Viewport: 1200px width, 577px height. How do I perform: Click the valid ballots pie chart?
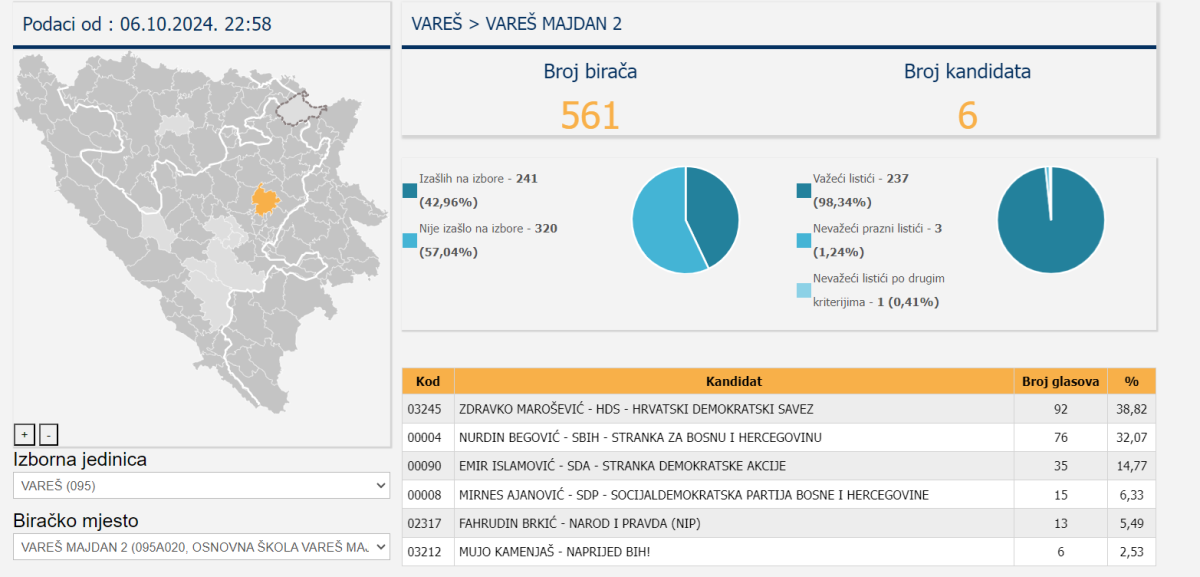1051,220
